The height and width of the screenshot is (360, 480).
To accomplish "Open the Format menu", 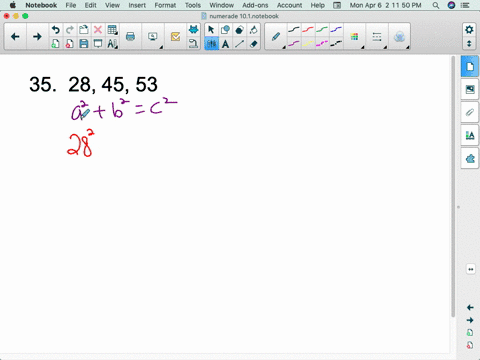I will tap(165, 5).
